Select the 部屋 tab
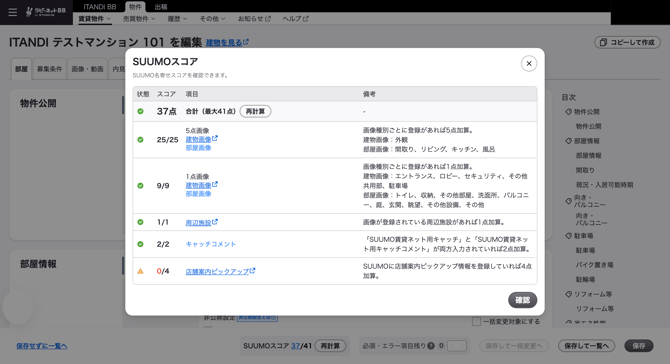Image resolution: width=670 pixels, height=364 pixels. (x=21, y=69)
